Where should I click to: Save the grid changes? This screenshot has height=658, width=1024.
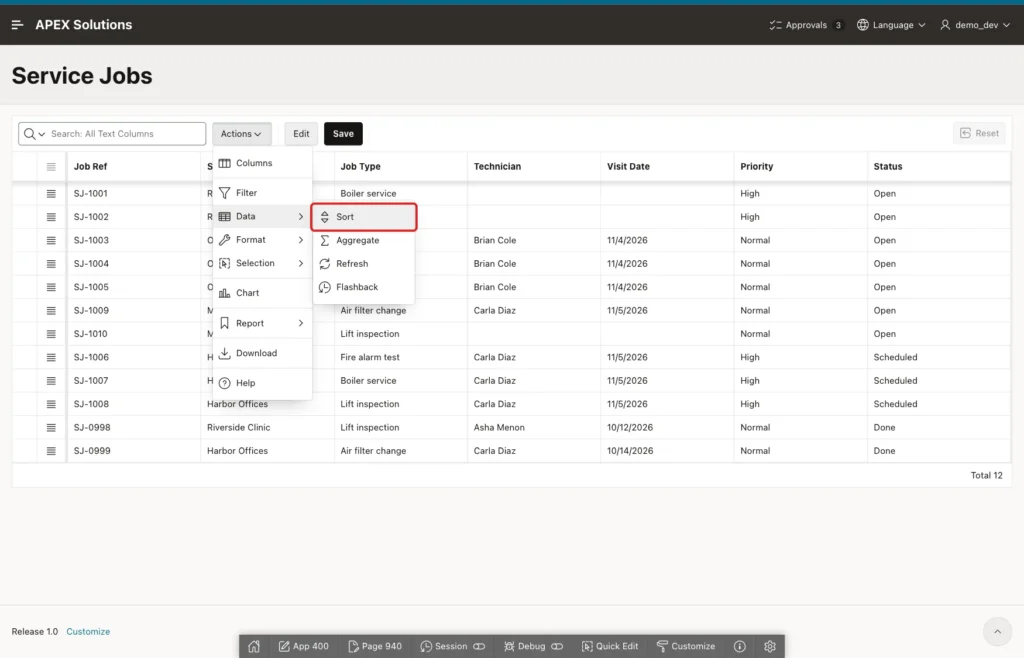tap(343, 134)
